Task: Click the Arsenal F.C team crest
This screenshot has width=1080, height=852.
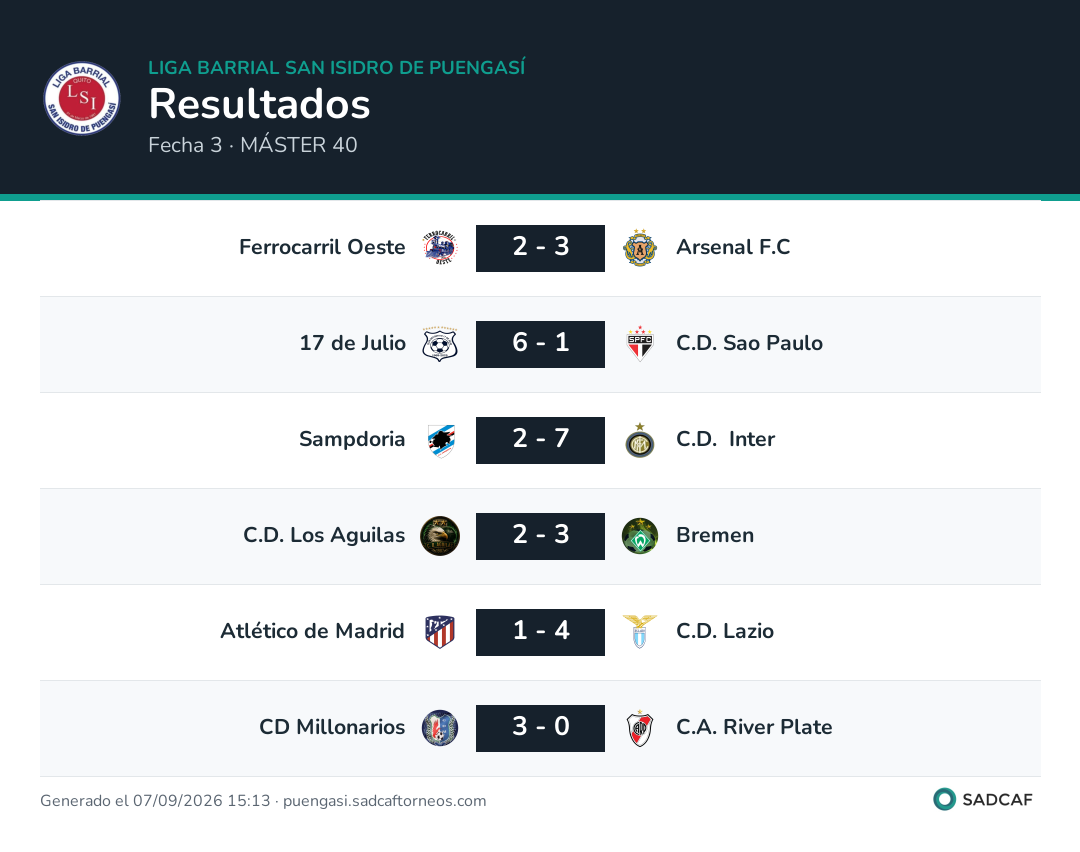Action: (640, 248)
